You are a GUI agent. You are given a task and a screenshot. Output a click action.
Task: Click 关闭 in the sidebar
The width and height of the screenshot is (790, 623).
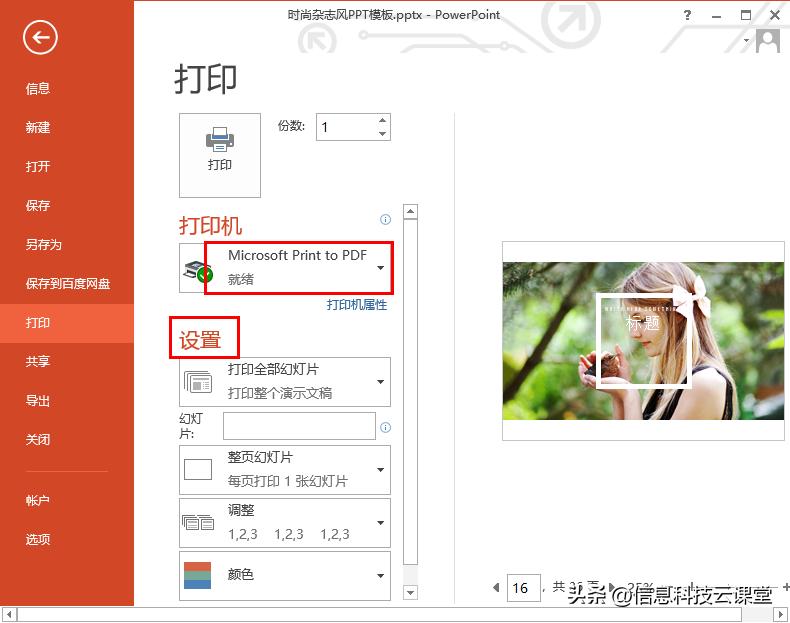38,440
